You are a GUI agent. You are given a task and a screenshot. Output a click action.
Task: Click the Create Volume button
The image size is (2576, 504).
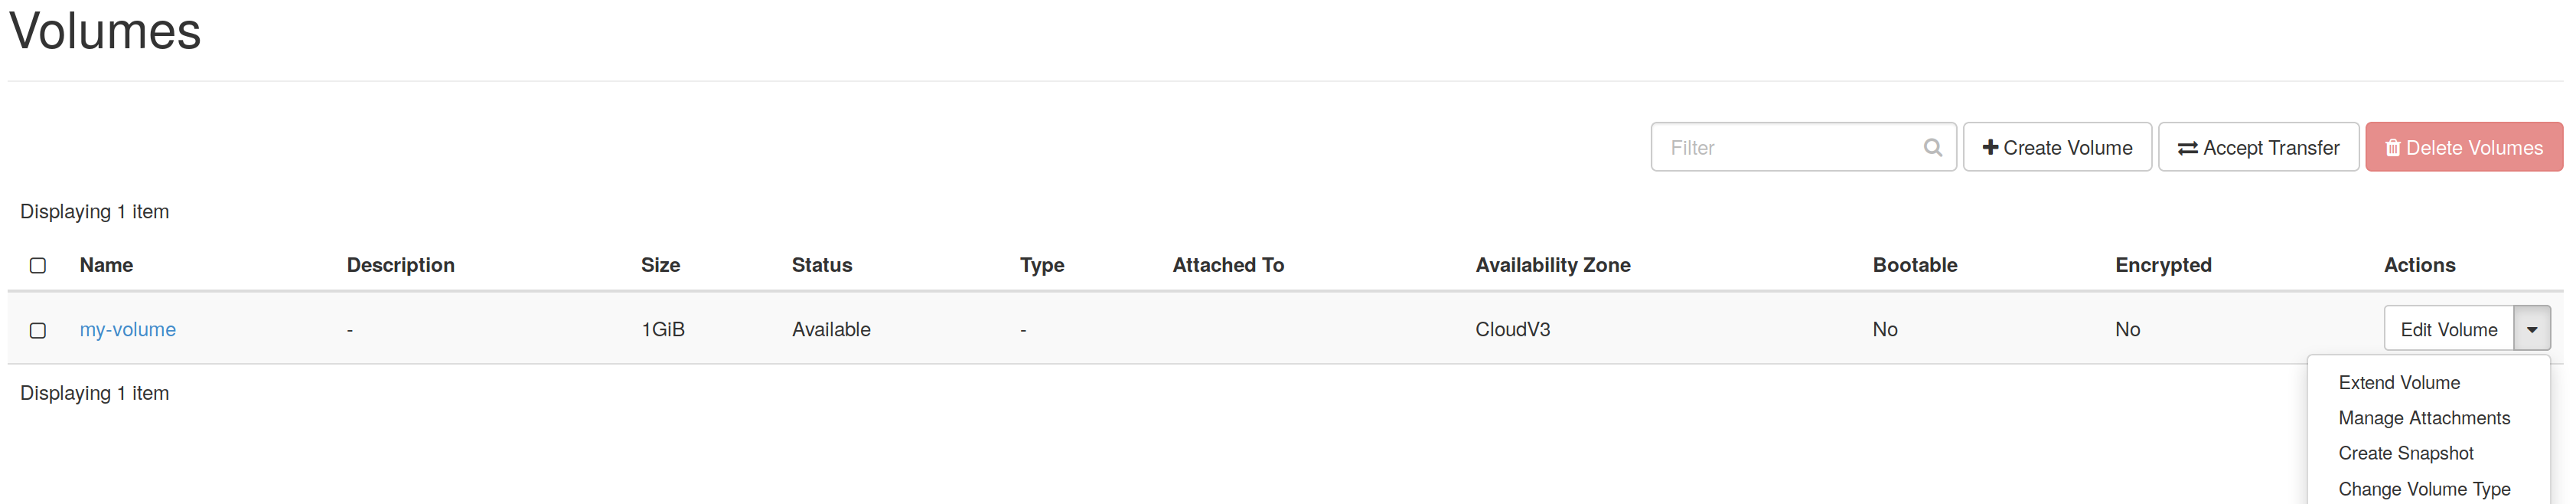[x=2057, y=148]
